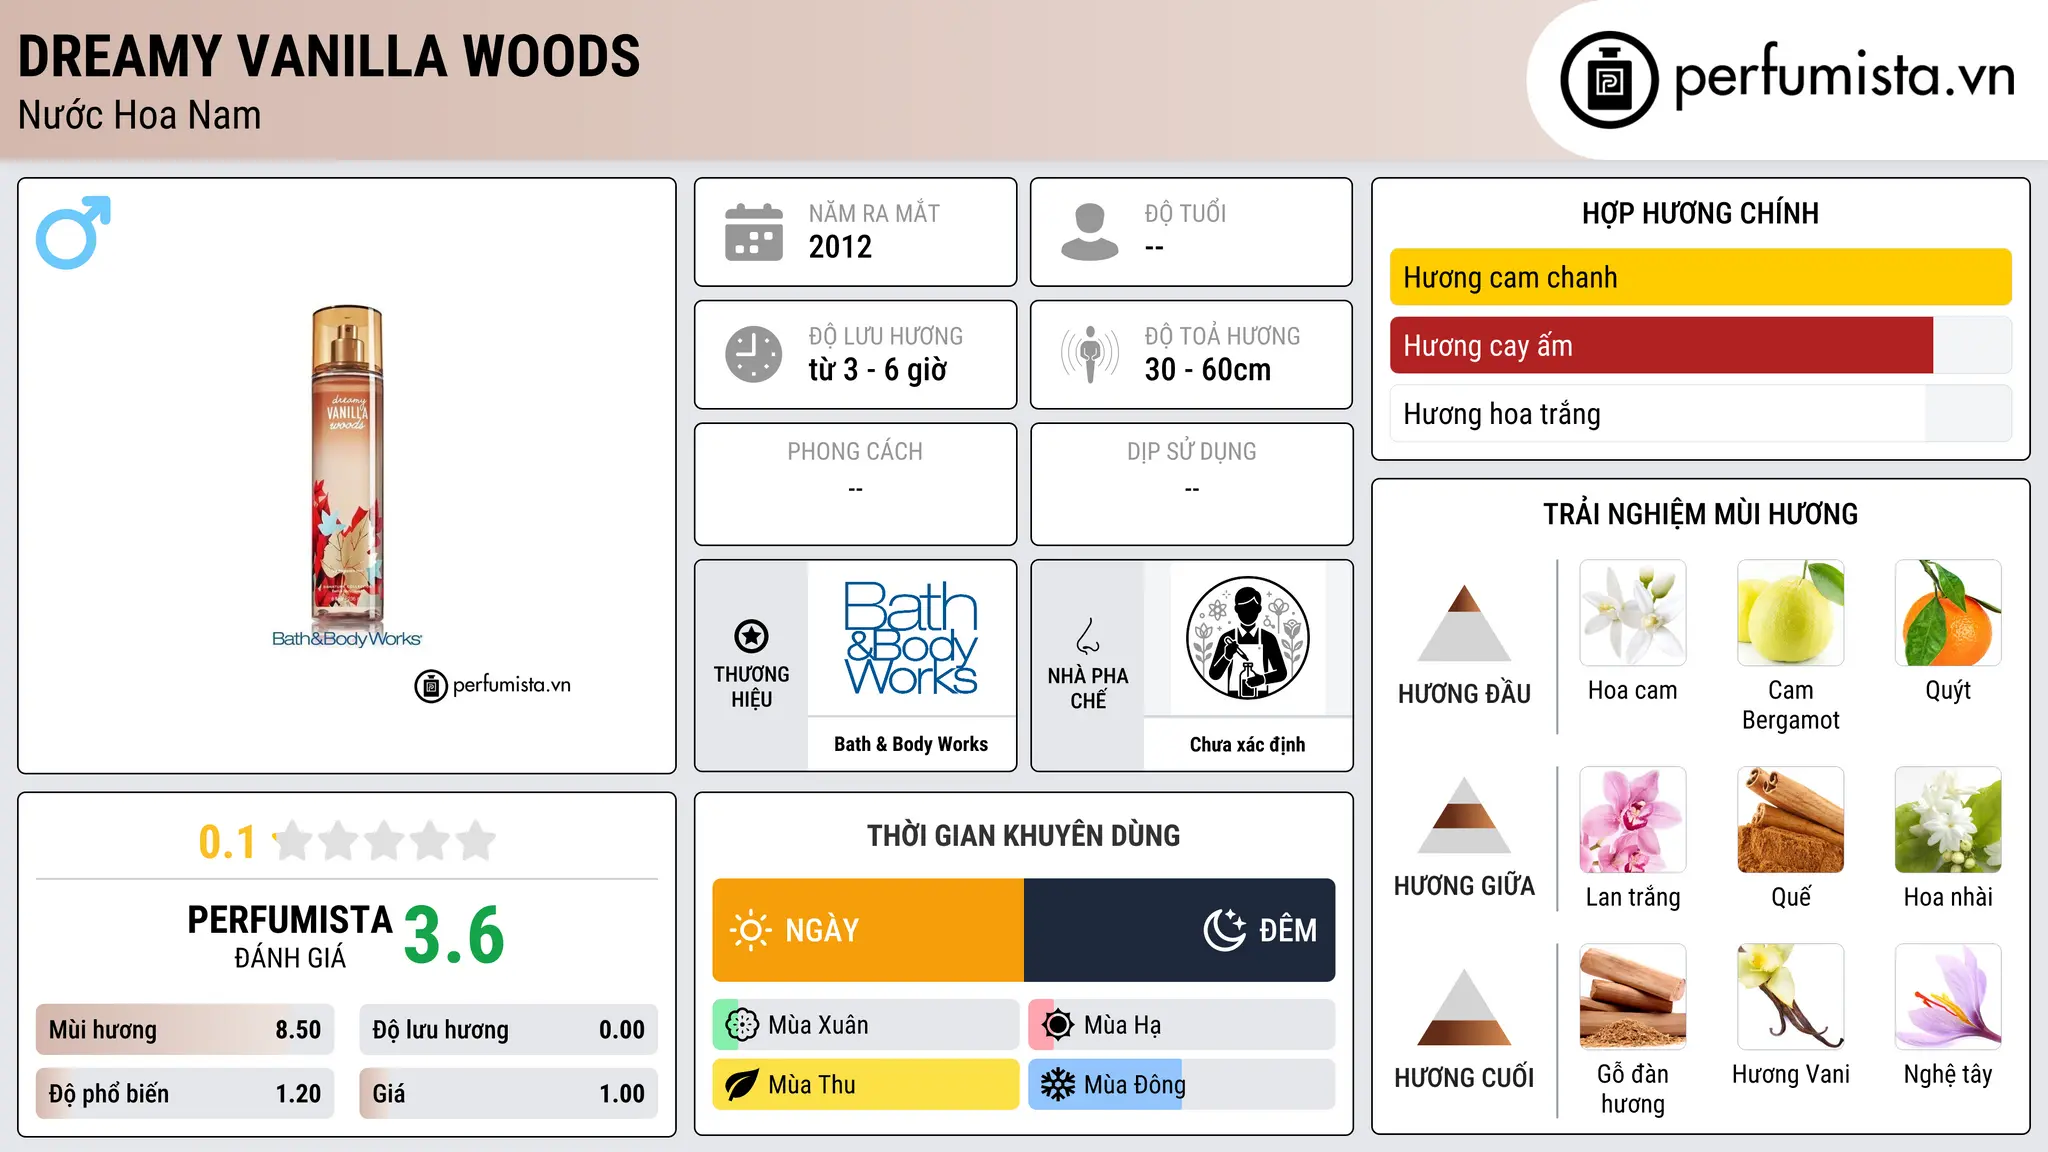Viewport: 2048px width, 1152px height.
Task: Choose the Mùa Đông season bar
Action: click(1182, 1085)
